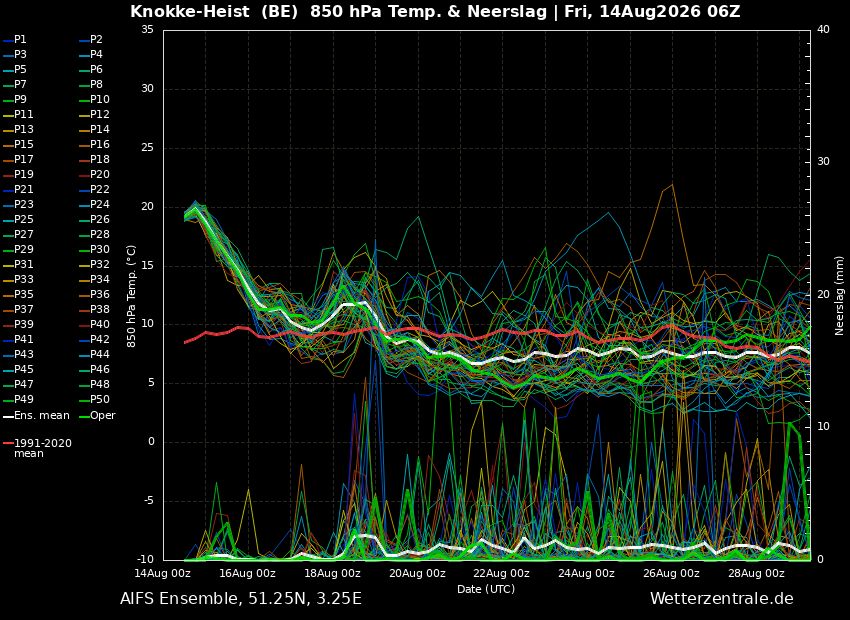Click the Neerslag (mm) axis title
Viewport: 850px width, 620px height.
tap(840, 296)
